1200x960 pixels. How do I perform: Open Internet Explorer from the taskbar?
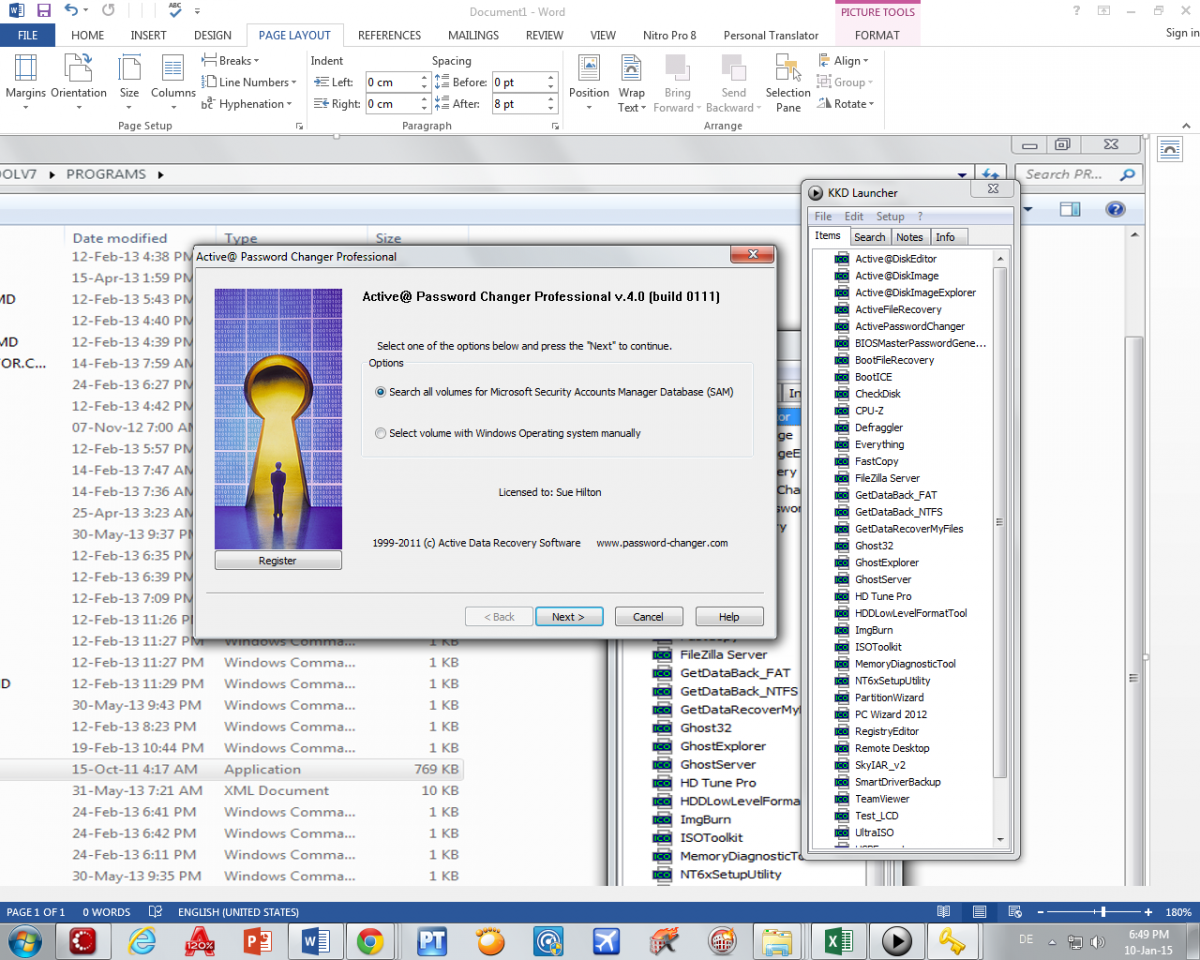(143, 941)
